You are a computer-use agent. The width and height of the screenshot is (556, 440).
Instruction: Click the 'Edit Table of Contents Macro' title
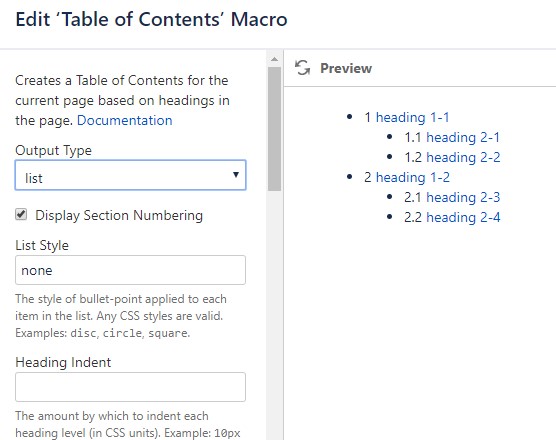pos(151,19)
